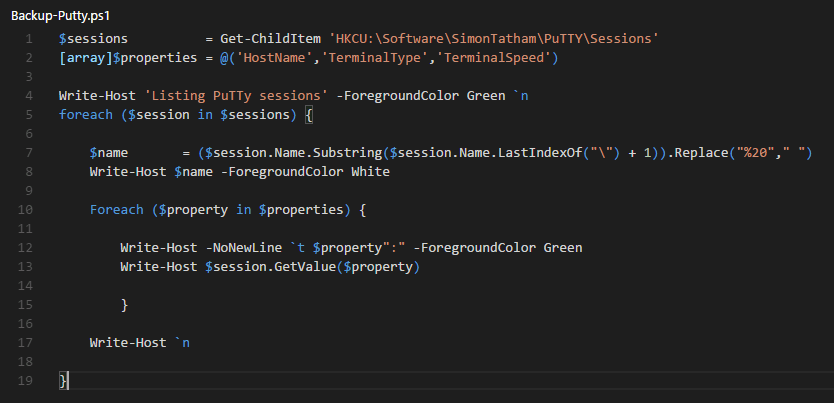Image resolution: width=834 pixels, height=403 pixels.
Task: Click 'HostName' string in properties array
Action: (274, 58)
